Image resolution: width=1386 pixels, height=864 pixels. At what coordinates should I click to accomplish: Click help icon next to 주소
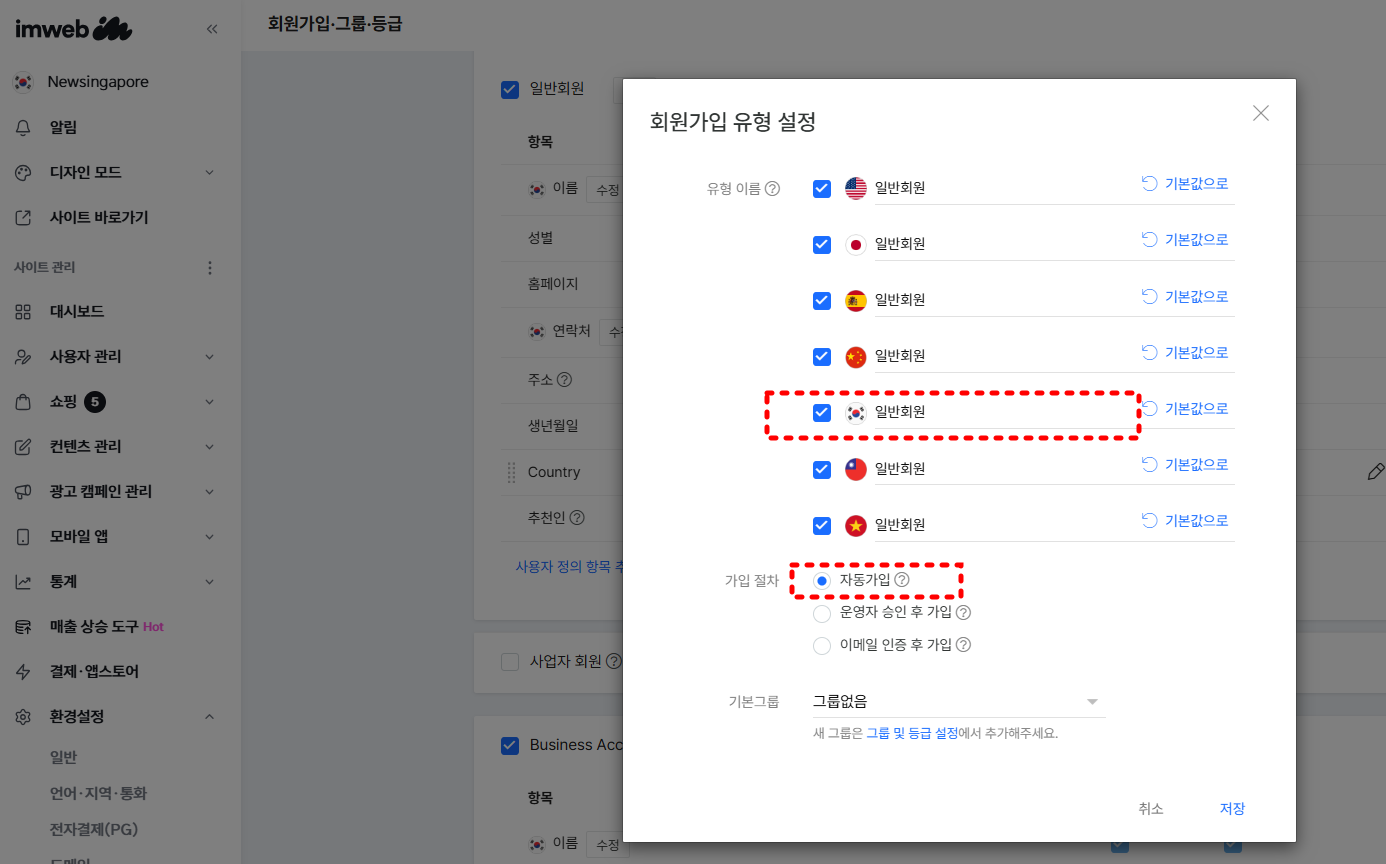coord(564,380)
